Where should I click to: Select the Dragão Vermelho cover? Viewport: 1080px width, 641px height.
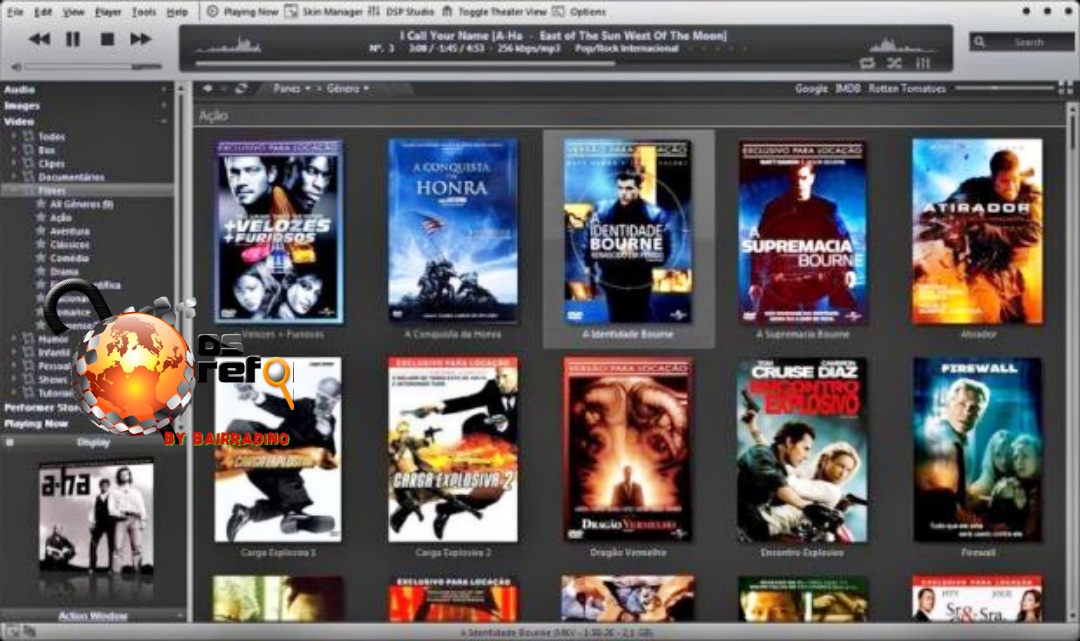coord(627,449)
